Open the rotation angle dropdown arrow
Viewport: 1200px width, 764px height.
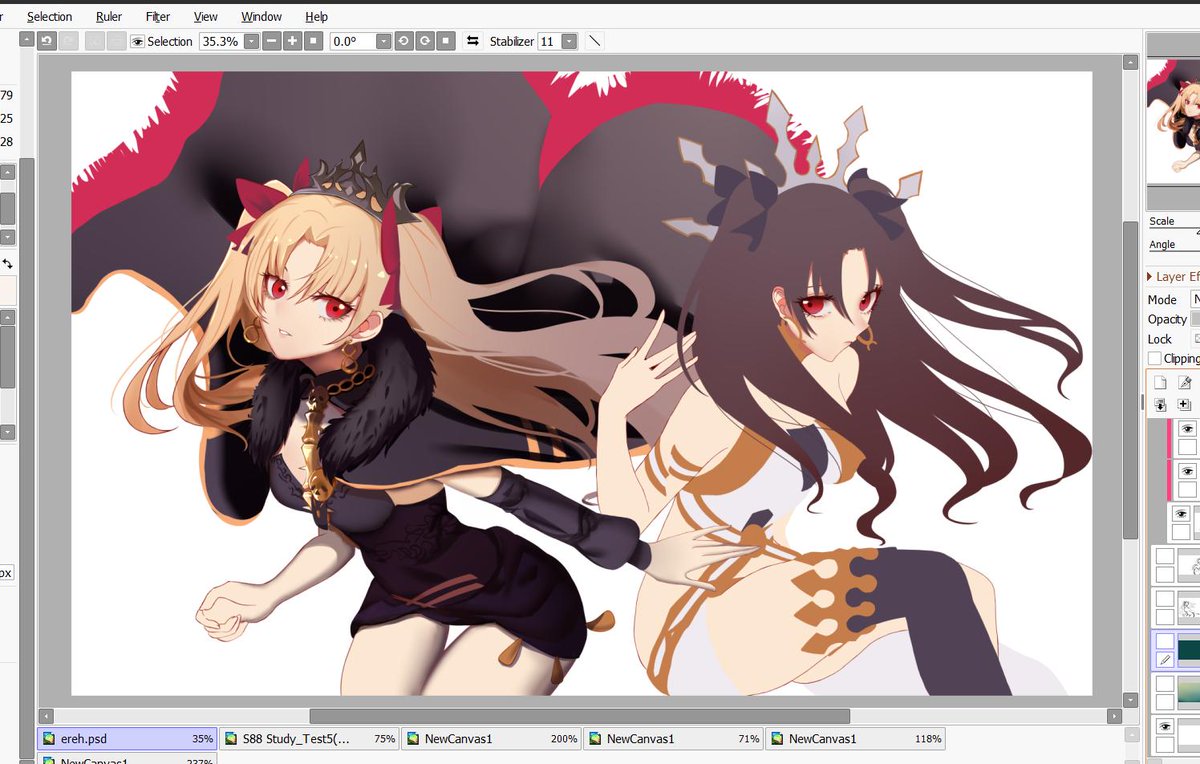[x=383, y=41]
